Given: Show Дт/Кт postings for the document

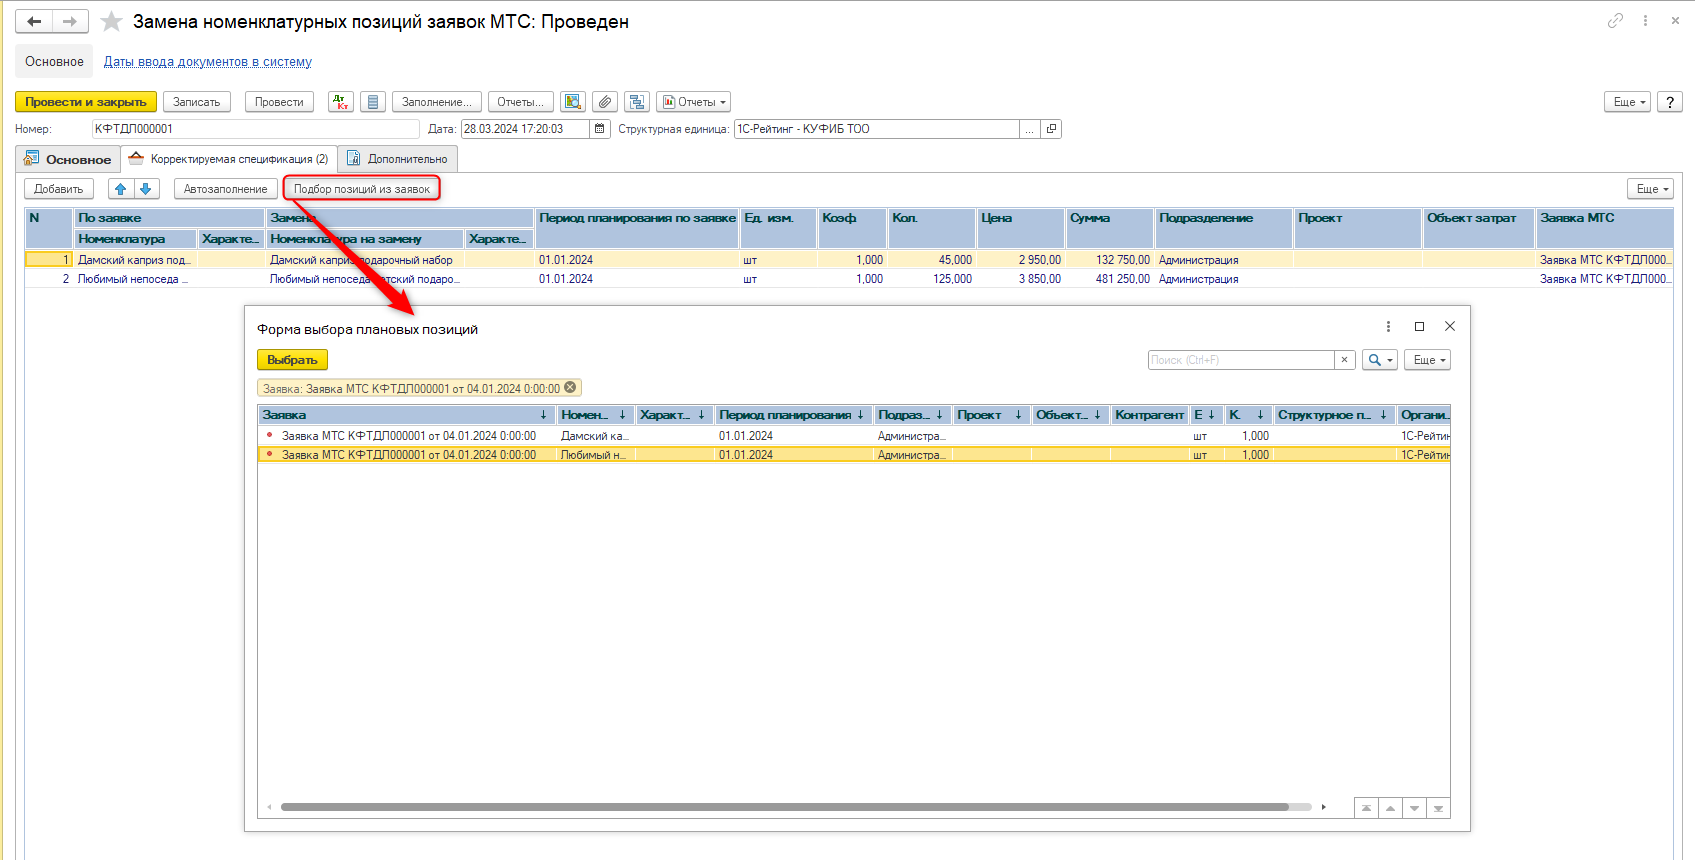Looking at the screenshot, I should coord(341,102).
